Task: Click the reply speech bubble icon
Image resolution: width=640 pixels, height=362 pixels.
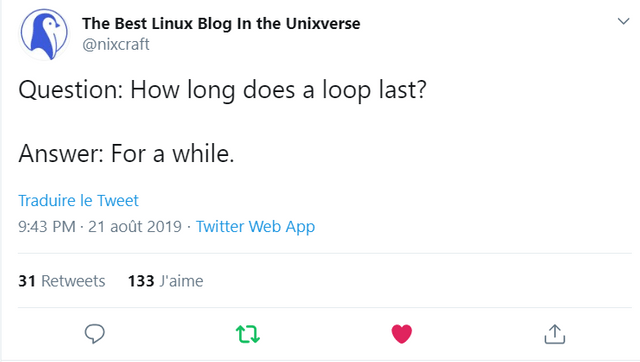Action: point(95,334)
